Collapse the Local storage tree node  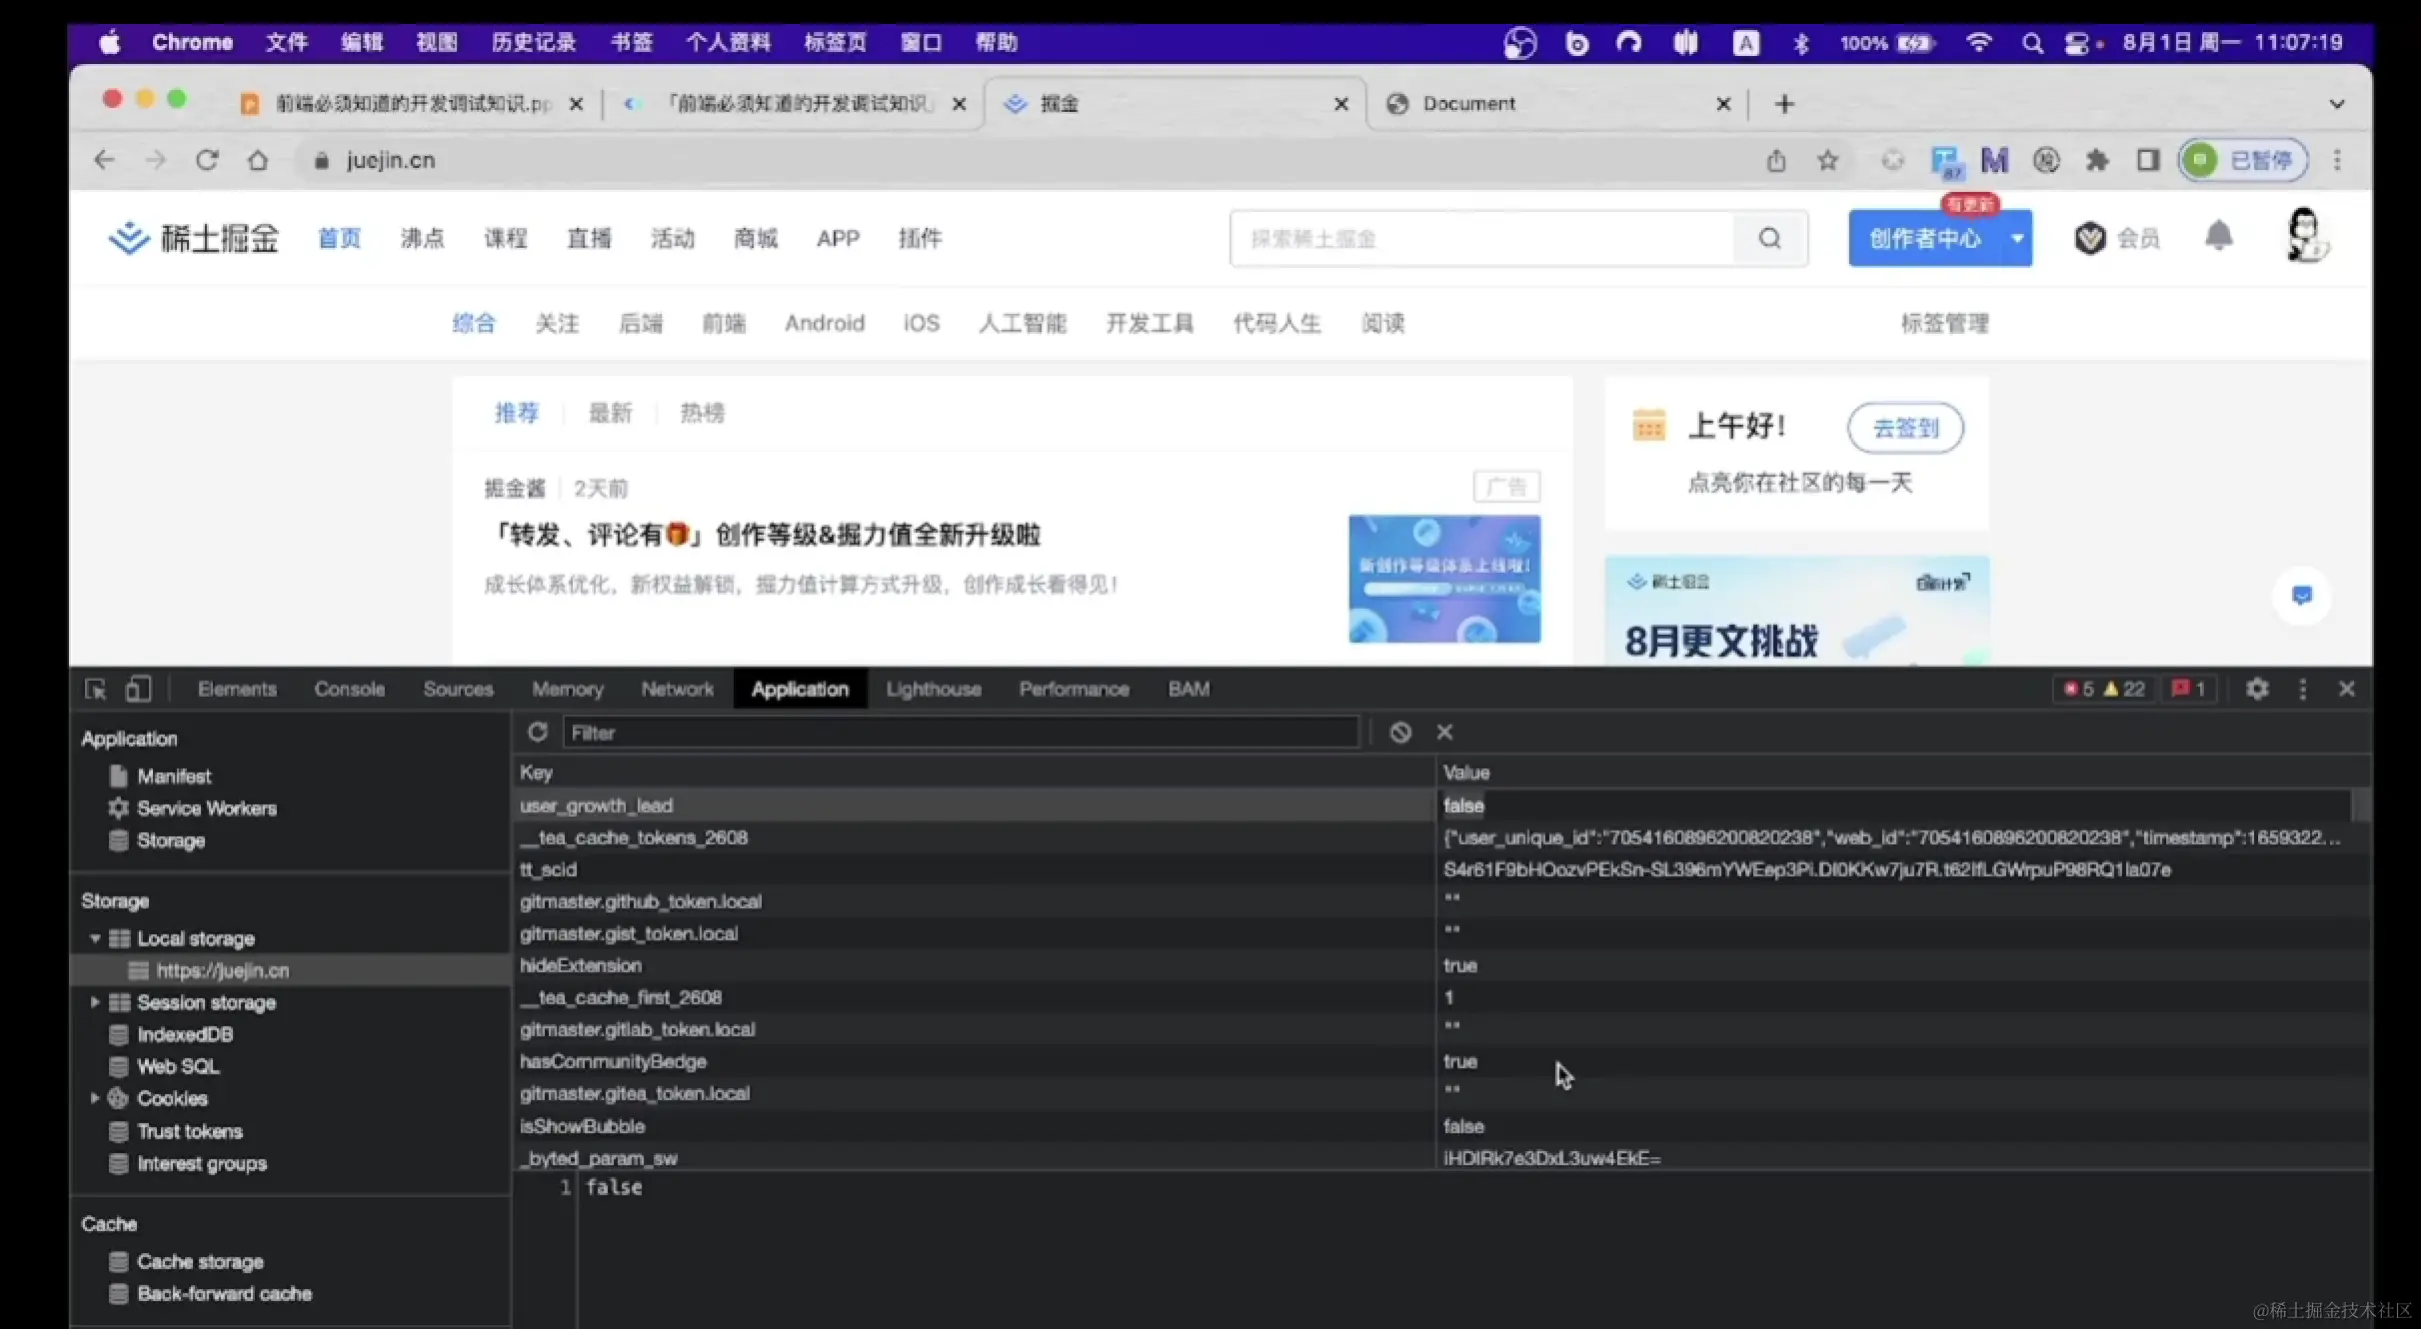point(95,938)
